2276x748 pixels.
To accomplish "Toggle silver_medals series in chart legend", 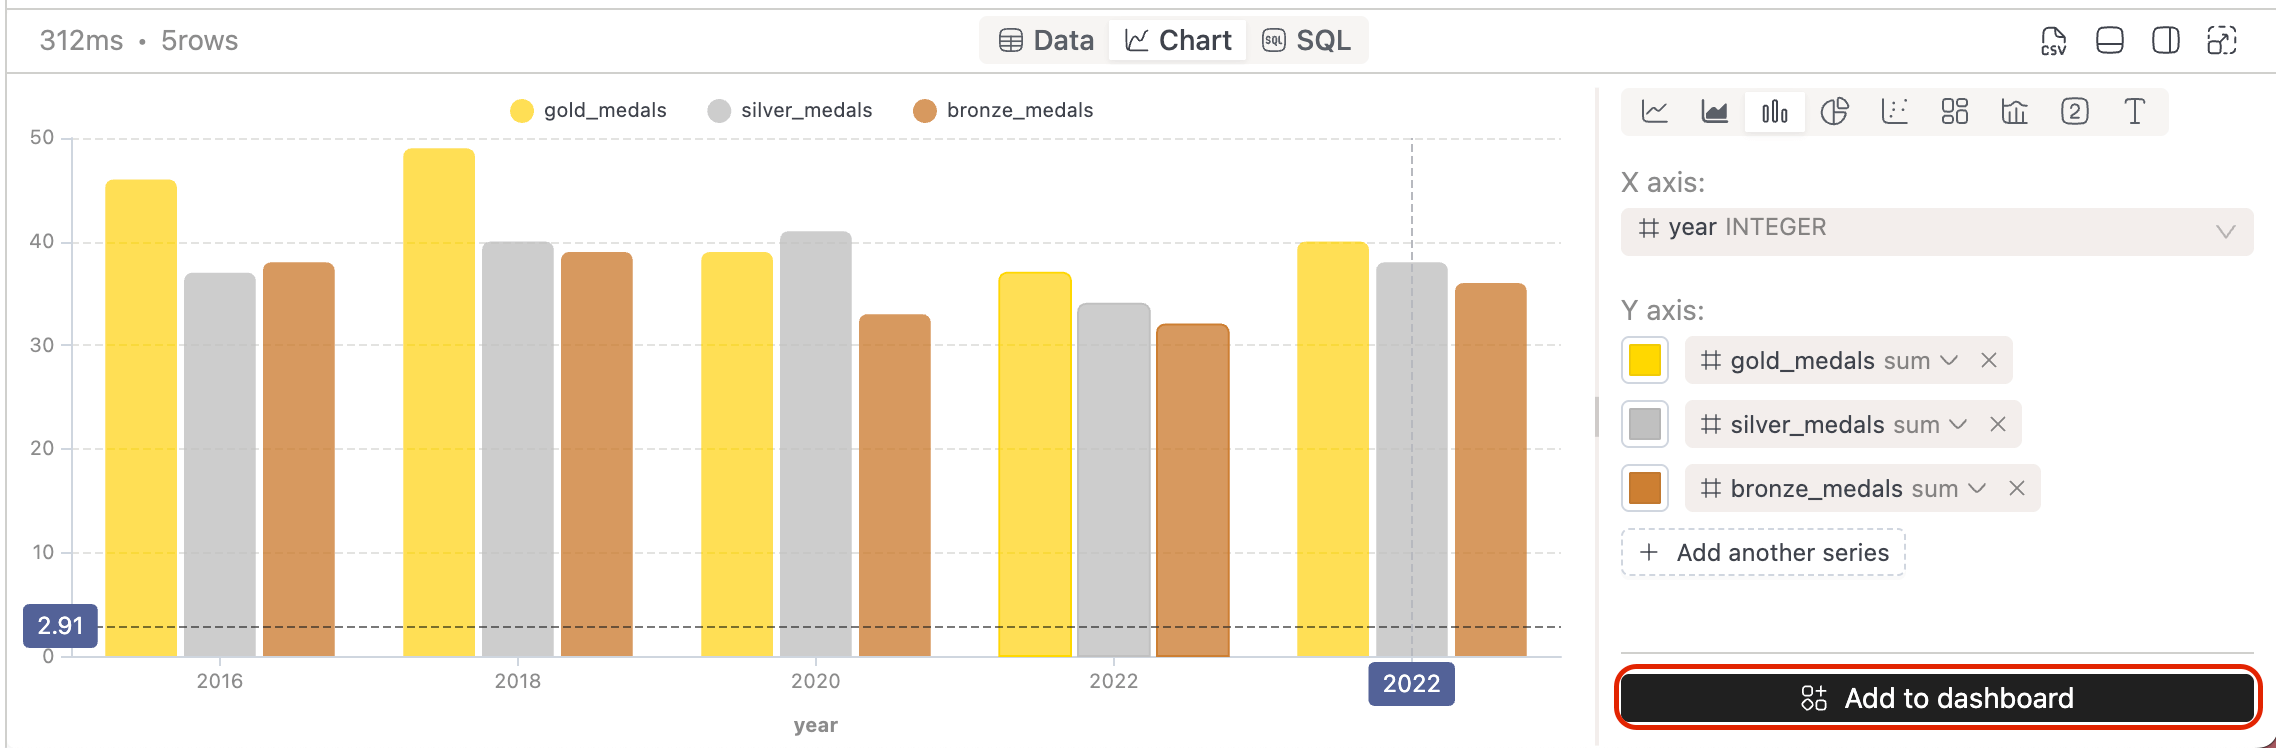I will [x=789, y=110].
